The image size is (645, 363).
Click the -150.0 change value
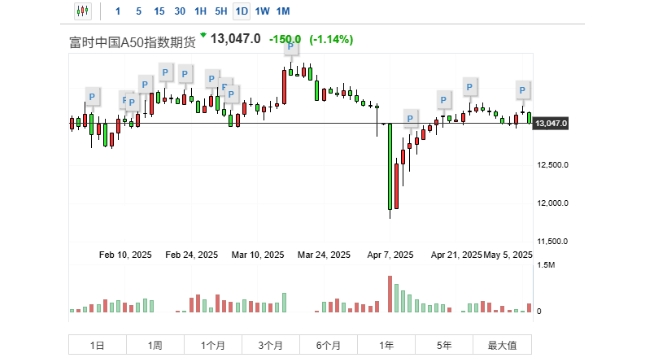pos(285,40)
